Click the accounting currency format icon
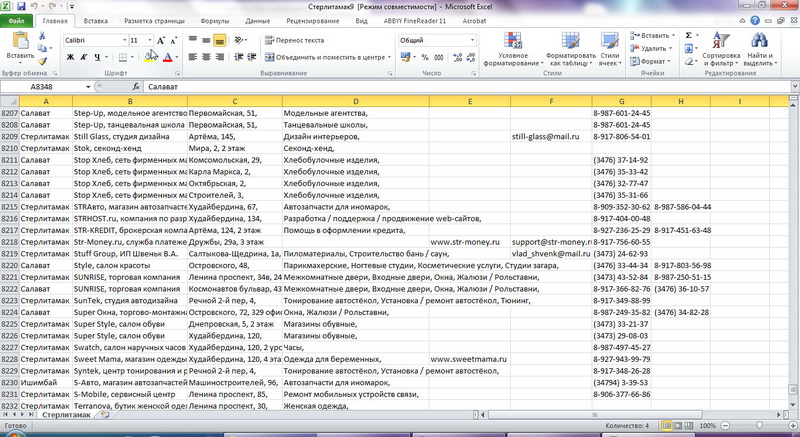Screen dimensions: 800x437 pyautogui.click(x=405, y=57)
